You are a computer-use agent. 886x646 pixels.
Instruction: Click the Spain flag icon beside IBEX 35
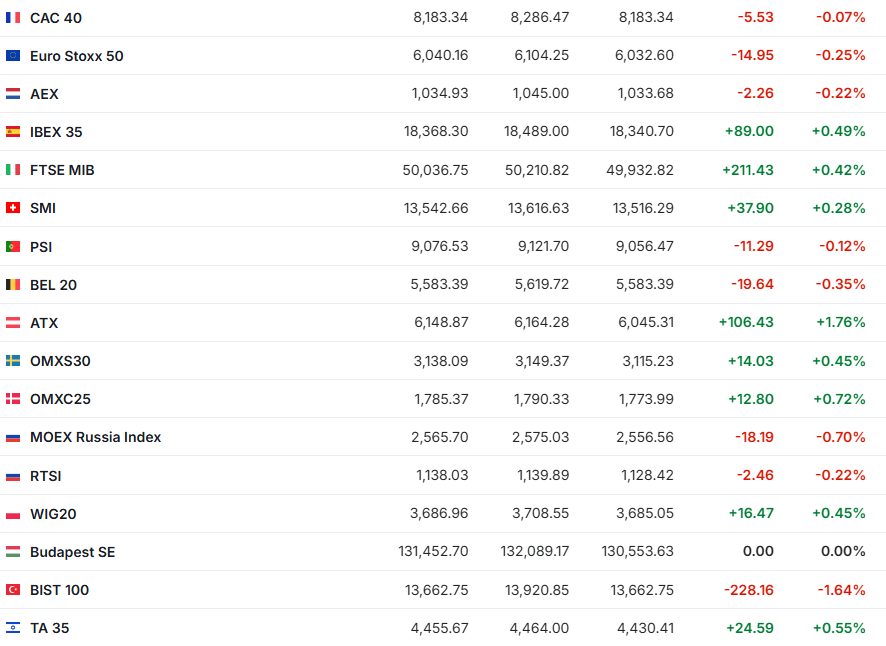pyautogui.click(x=13, y=132)
